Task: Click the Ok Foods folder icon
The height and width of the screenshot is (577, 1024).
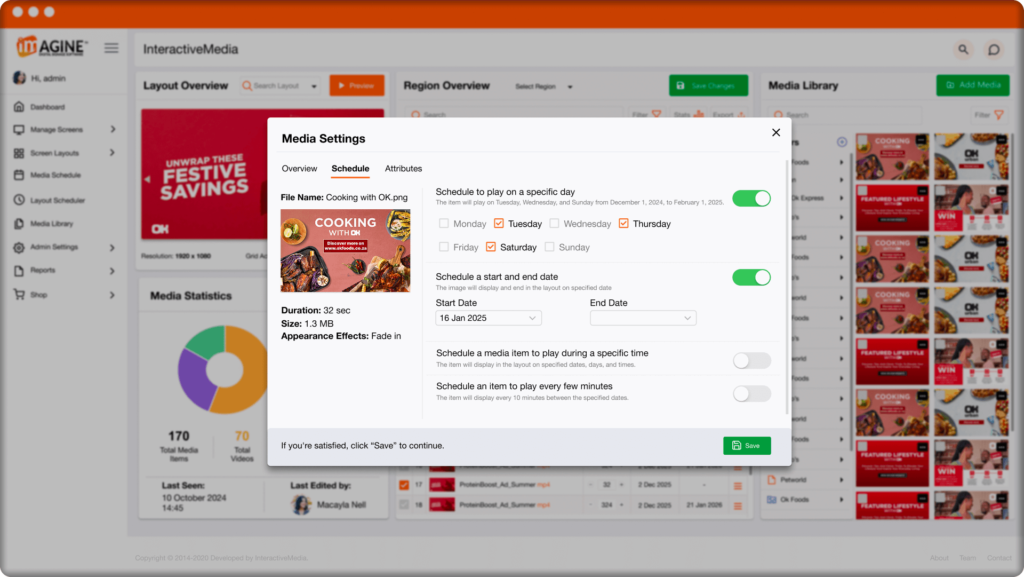Action: tap(772, 500)
